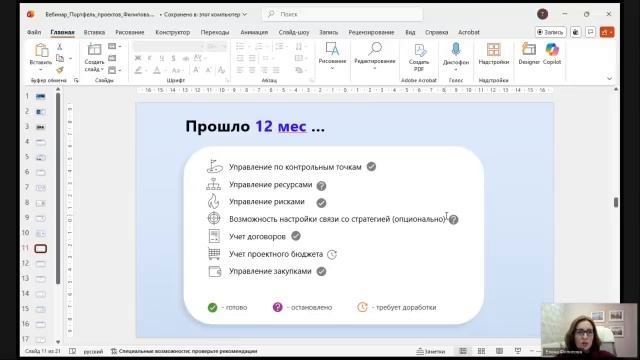Toggle bulleted list button
Screen dimensions: 640x360
coord(240,47)
